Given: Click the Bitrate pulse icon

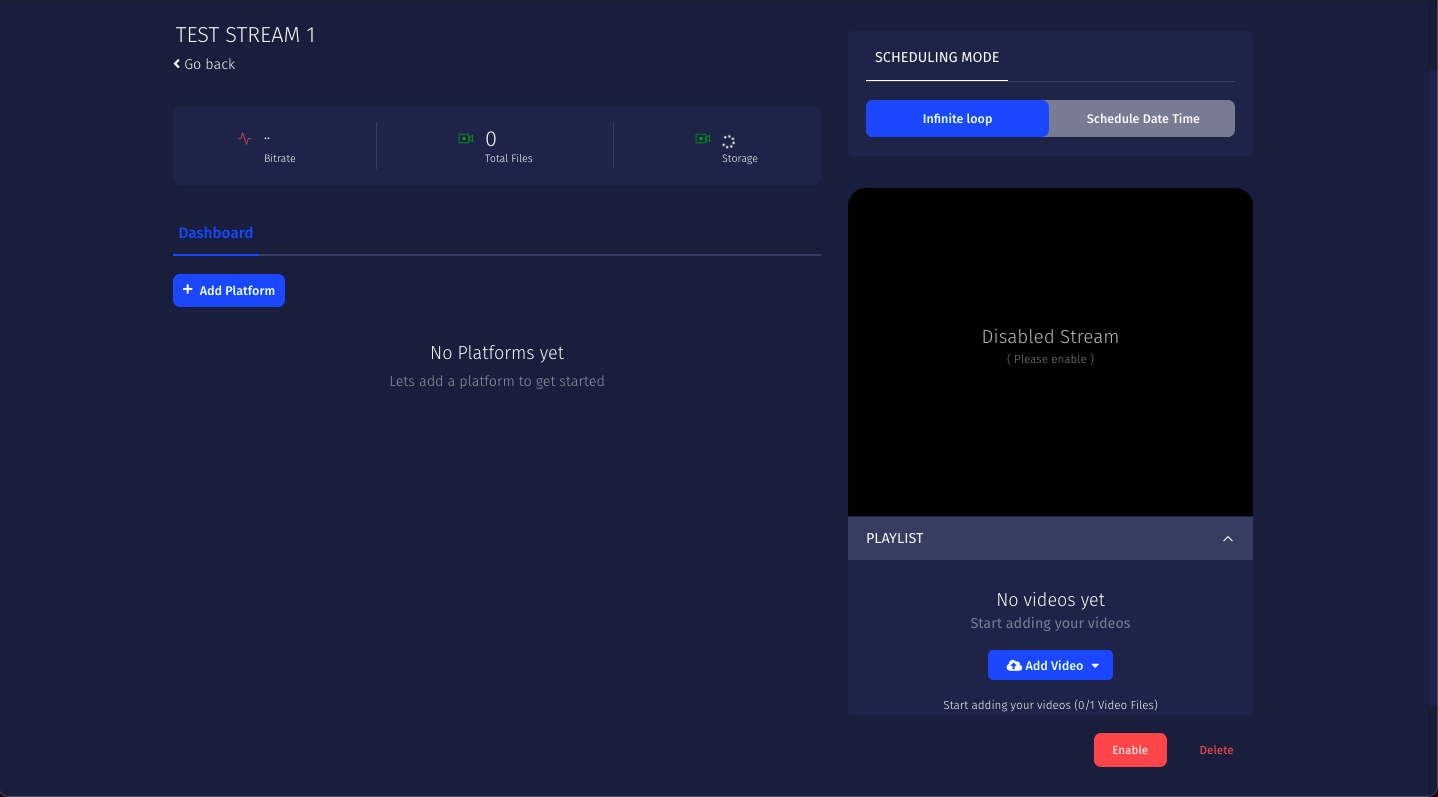Looking at the screenshot, I should click(x=245, y=139).
